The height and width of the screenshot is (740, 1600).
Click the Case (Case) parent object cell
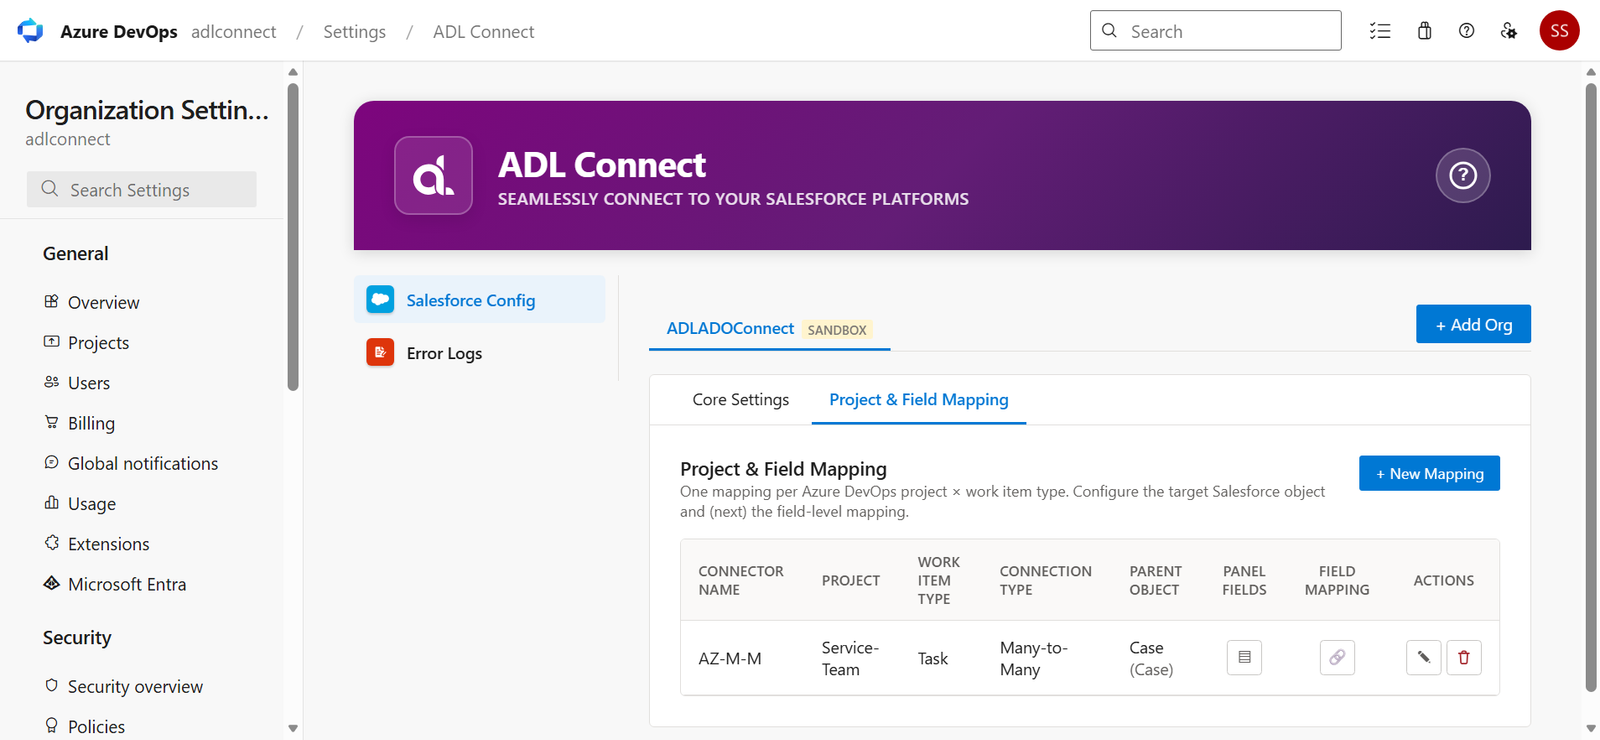click(x=1151, y=658)
